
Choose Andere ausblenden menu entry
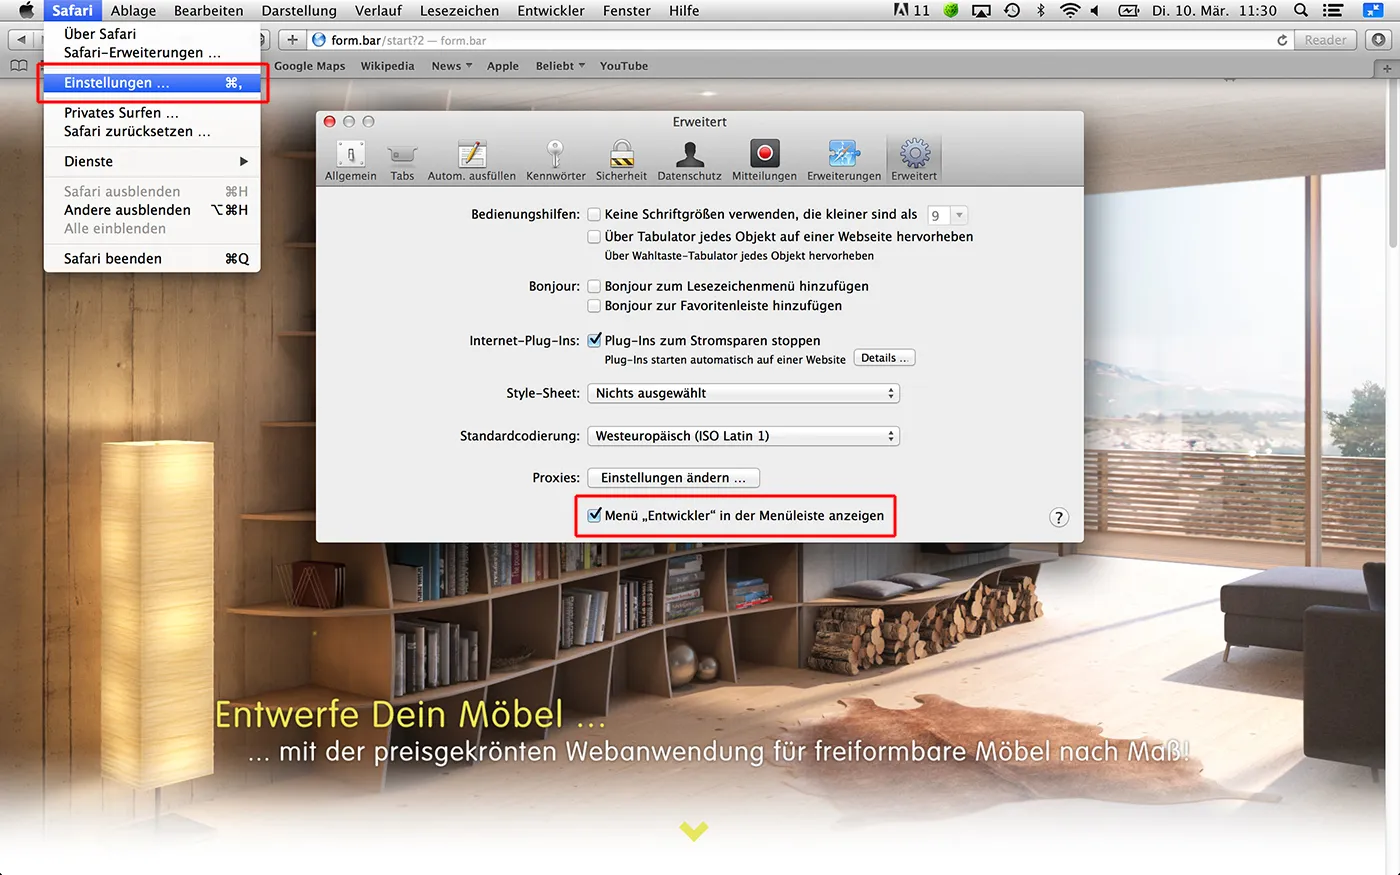click(x=152, y=210)
